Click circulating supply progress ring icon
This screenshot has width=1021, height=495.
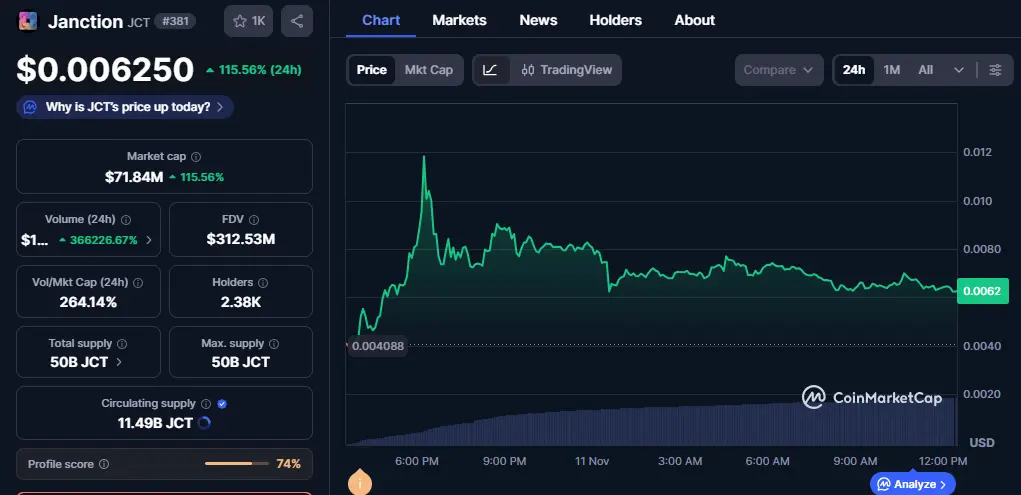pos(204,423)
